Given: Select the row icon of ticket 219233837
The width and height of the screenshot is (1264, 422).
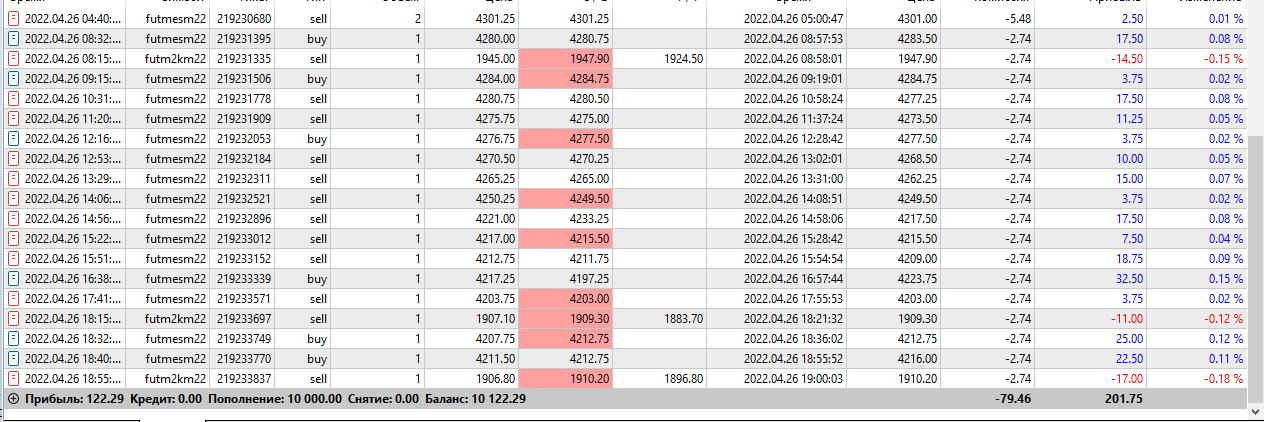Looking at the screenshot, I should pyautogui.click(x=13, y=379).
